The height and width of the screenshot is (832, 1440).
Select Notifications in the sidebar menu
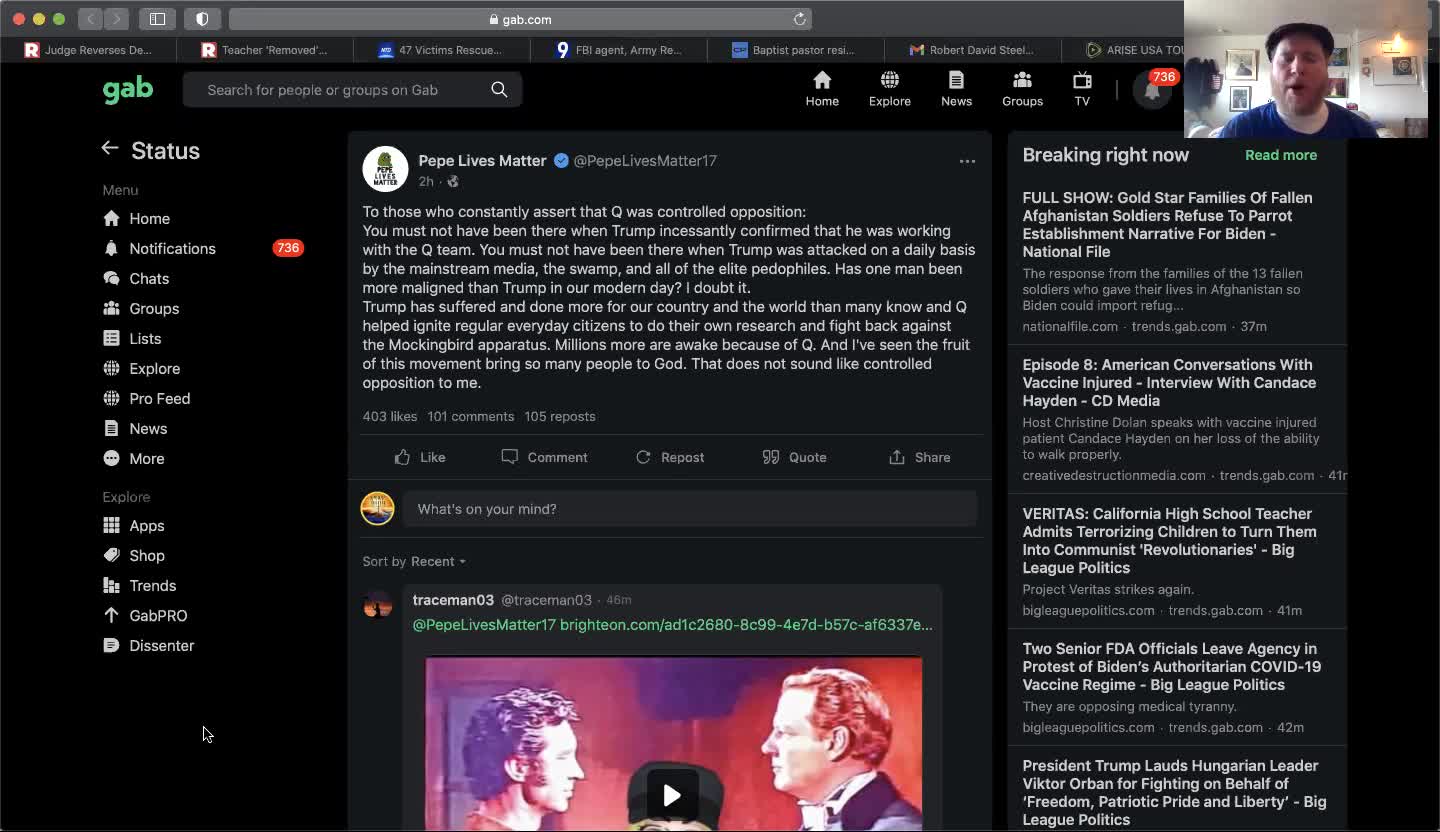tap(160, 248)
